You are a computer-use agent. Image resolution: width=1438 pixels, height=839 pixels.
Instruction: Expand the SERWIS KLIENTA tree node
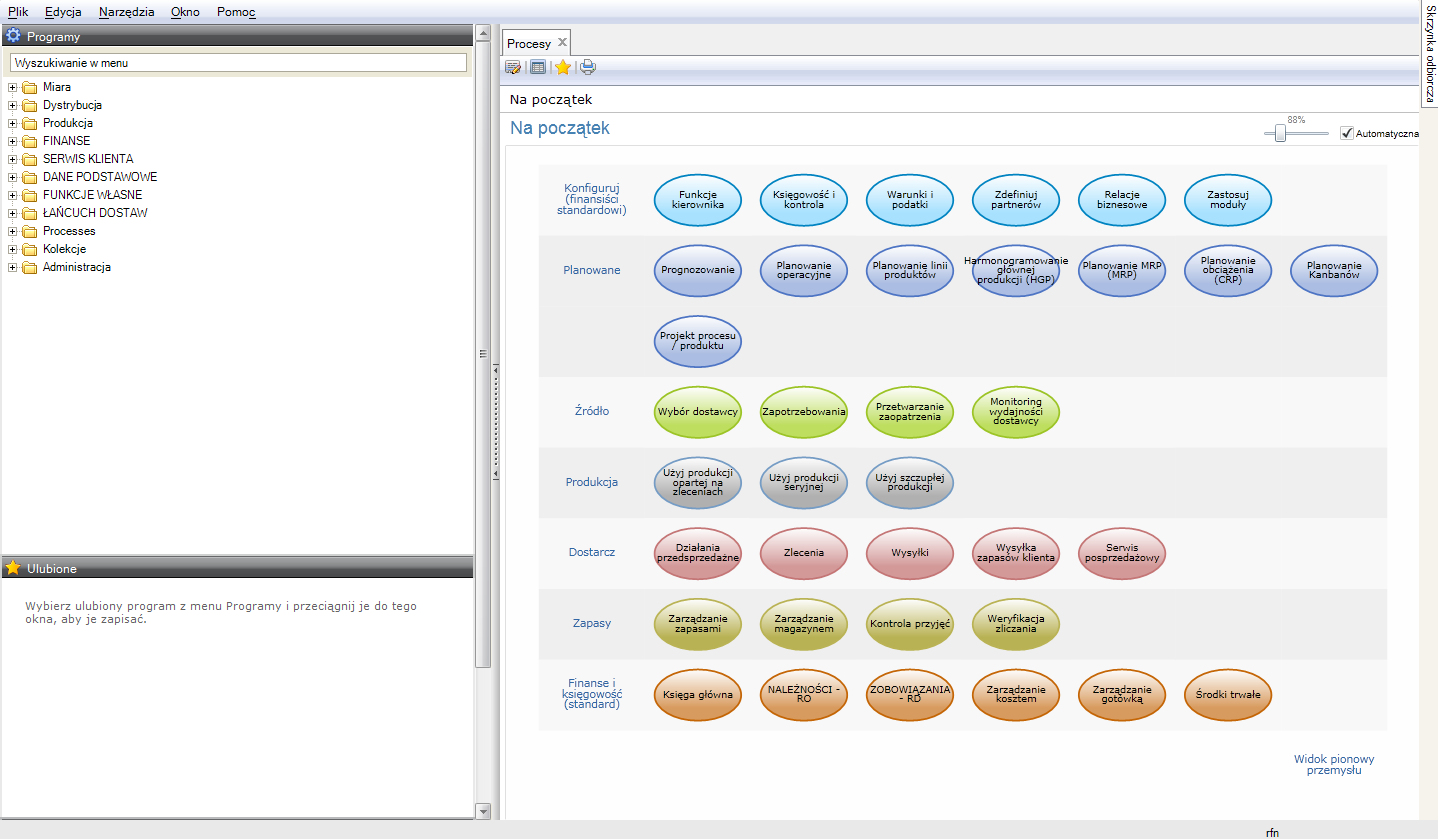point(13,159)
